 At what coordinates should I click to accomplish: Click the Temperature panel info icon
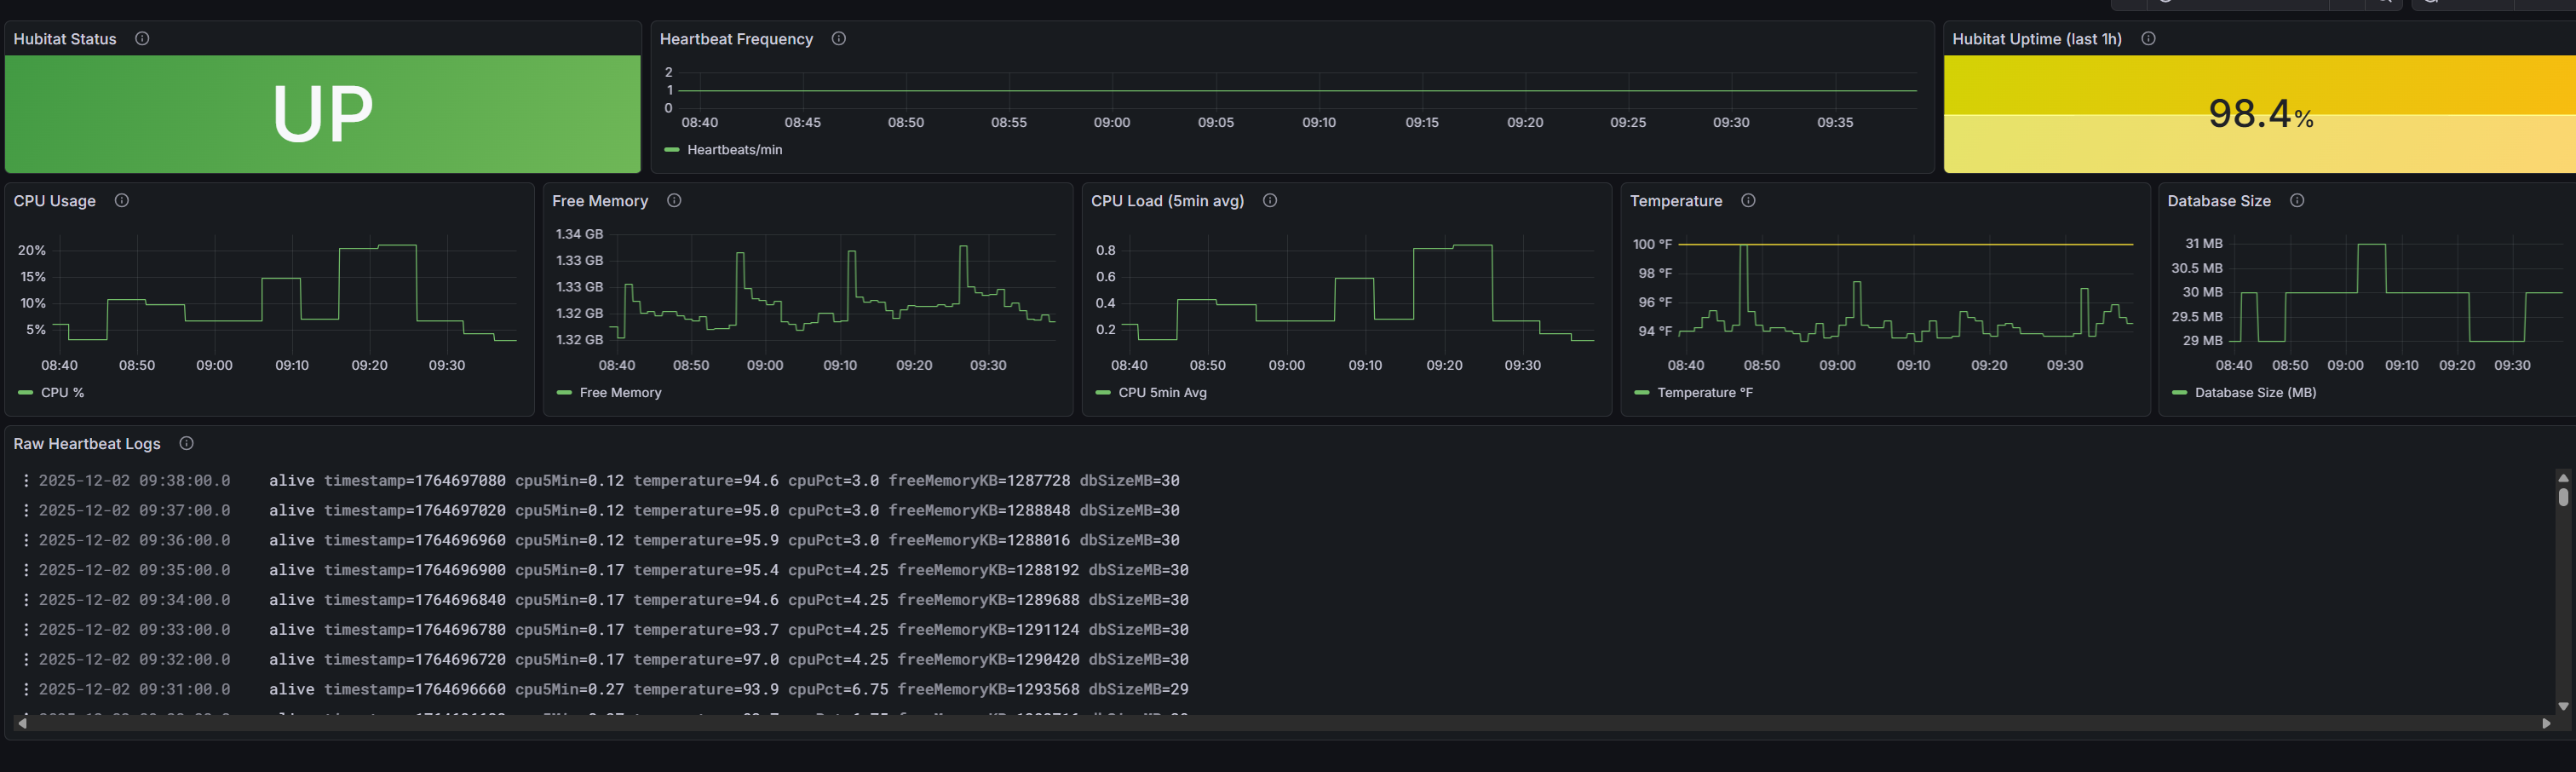click(x=1747, y=201)
